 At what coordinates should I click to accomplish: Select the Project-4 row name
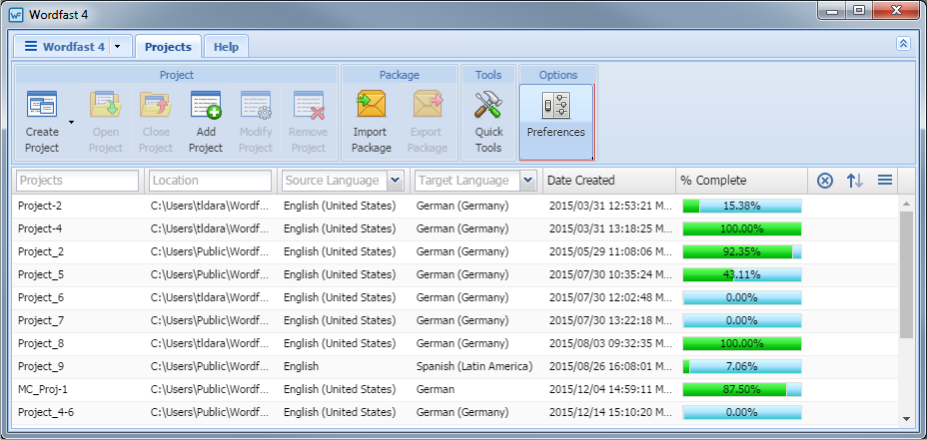click(40, 228)
